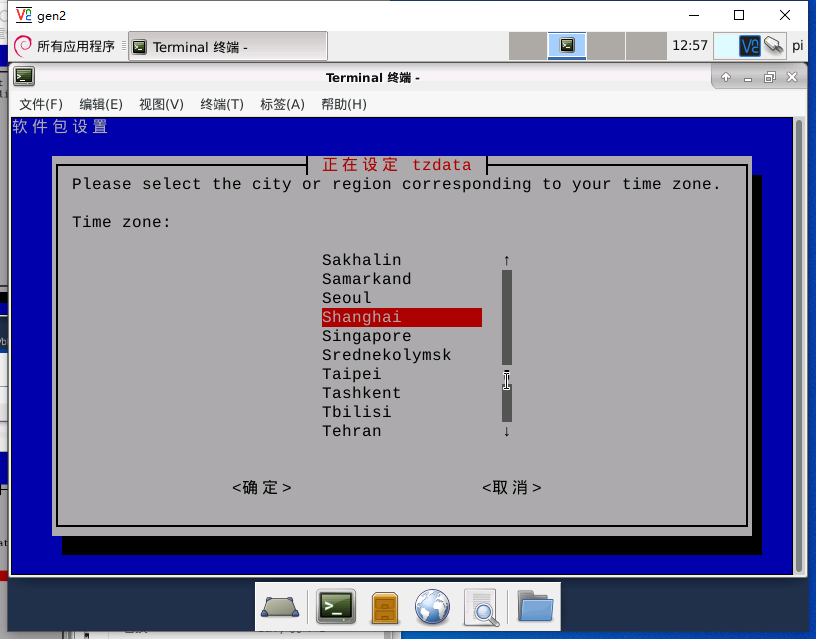
Task: Click VNC Viewer logo in gen2 title bar
Action: [x=23, y=15]
